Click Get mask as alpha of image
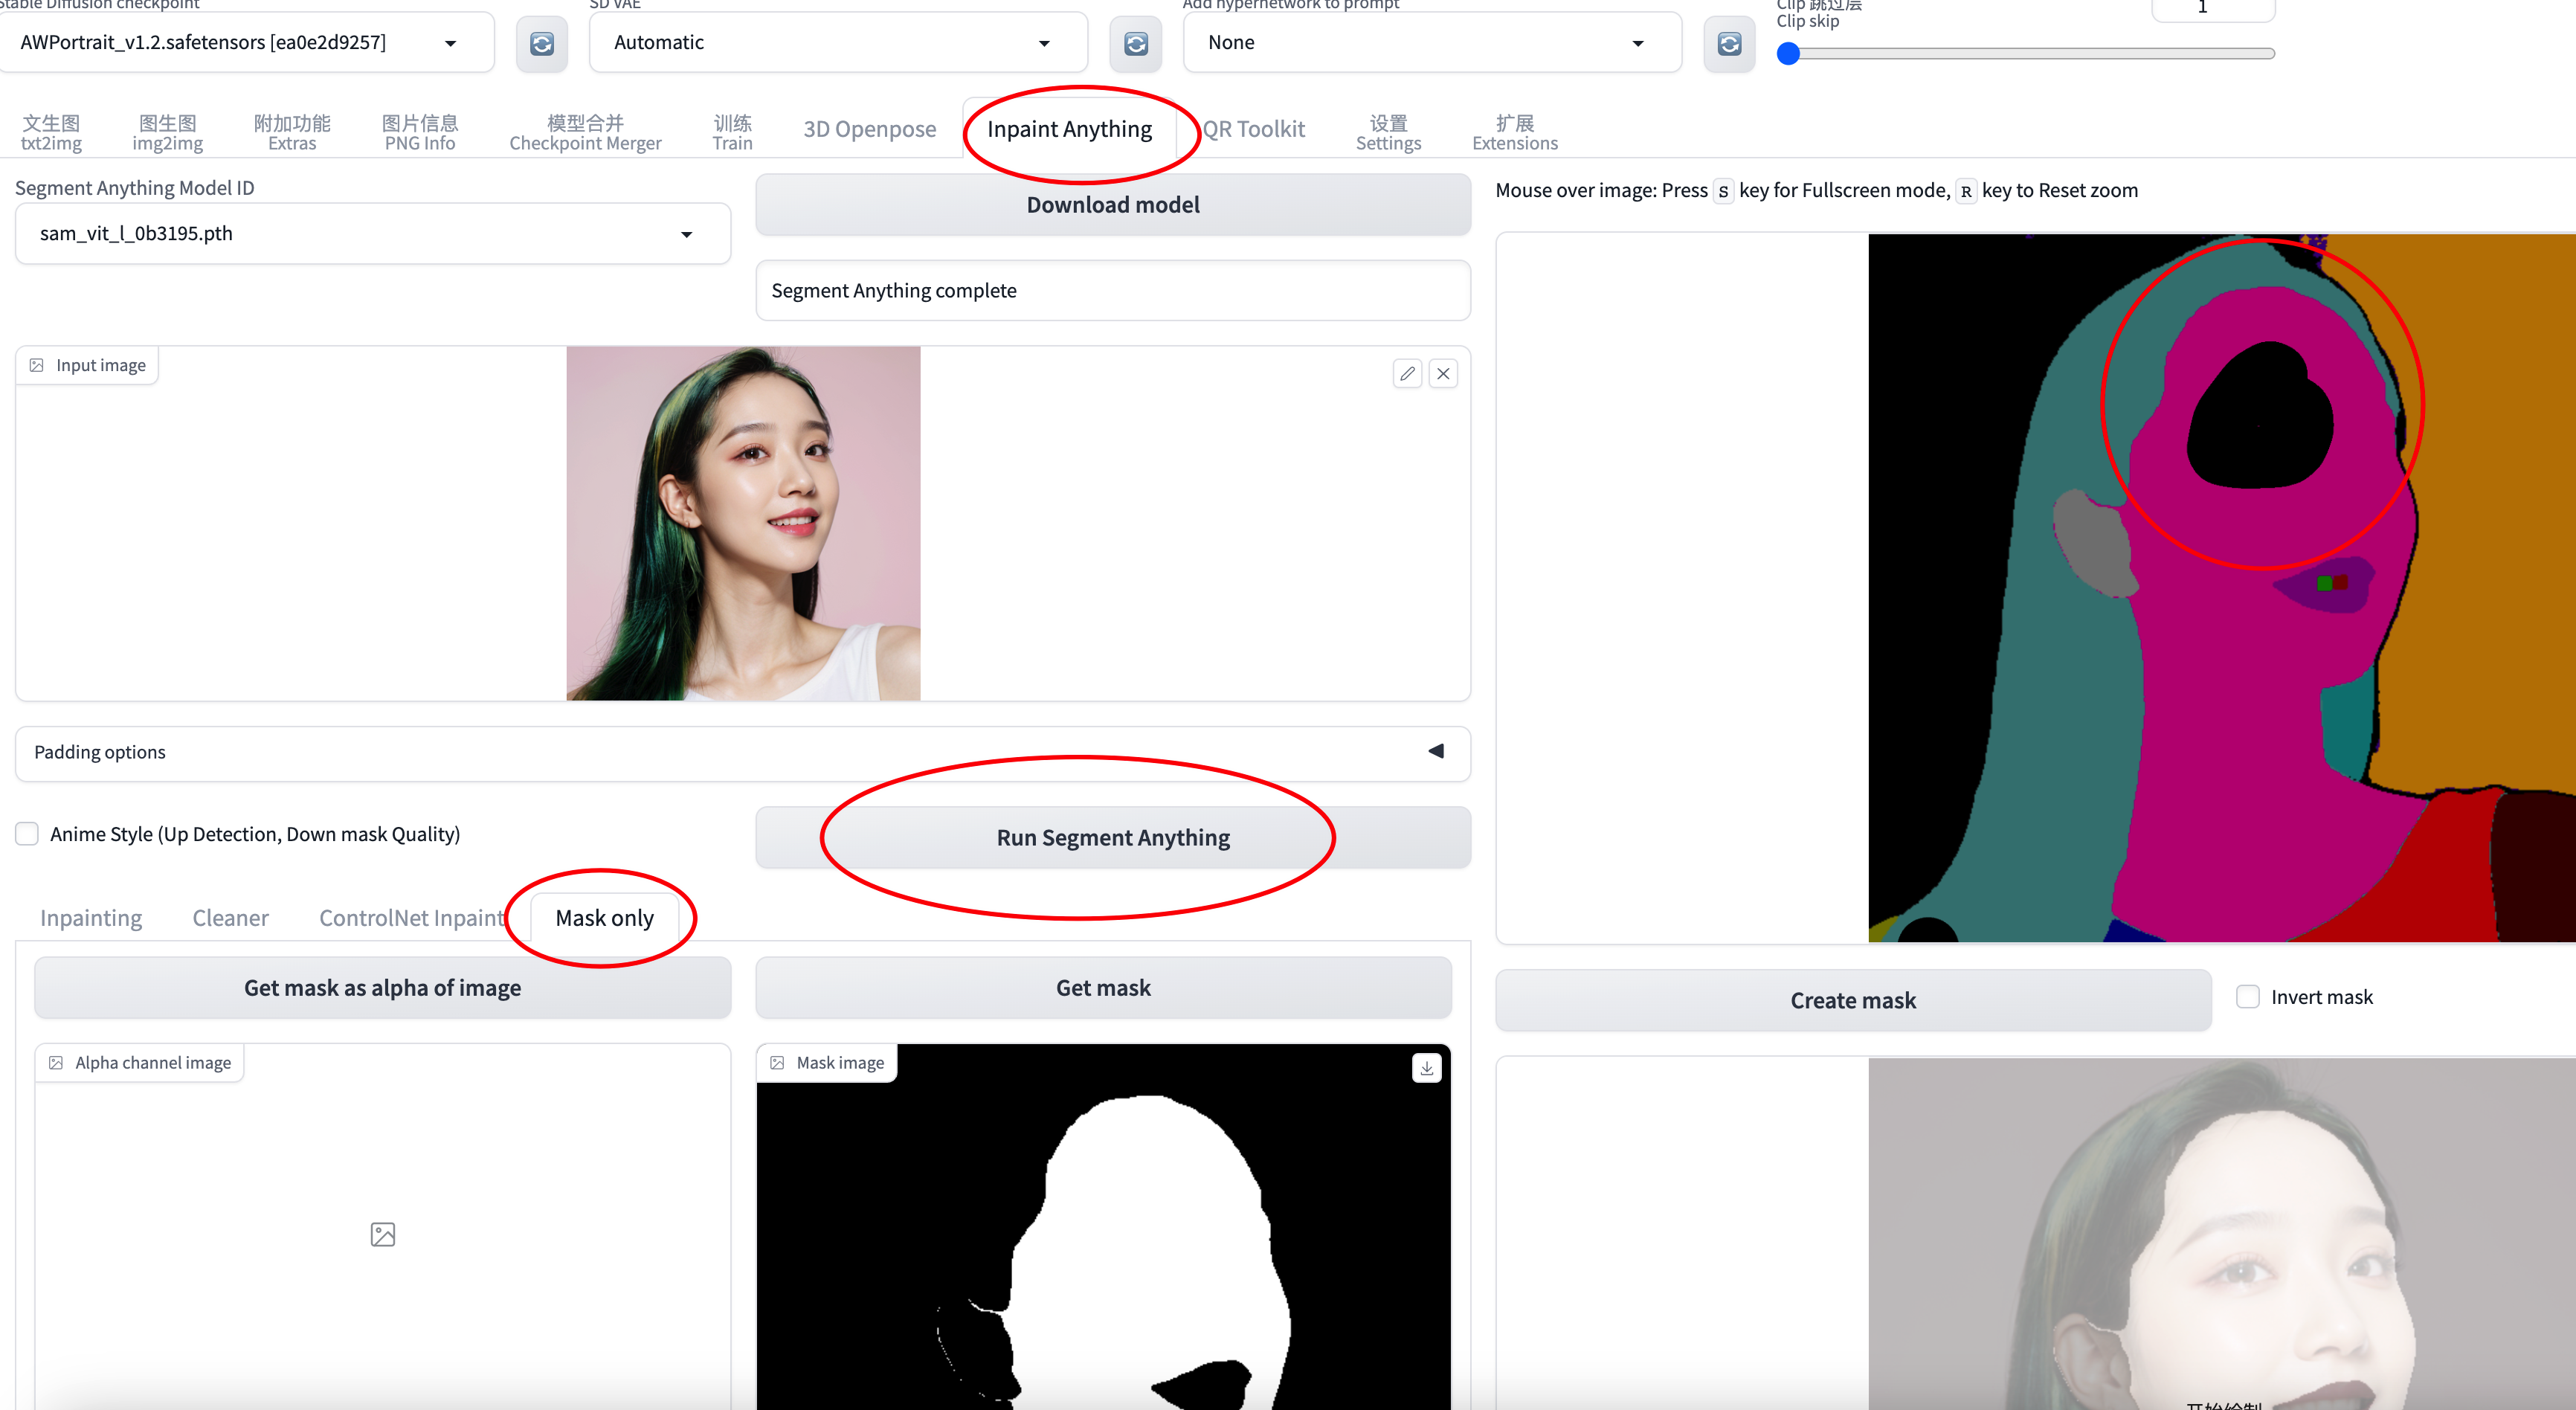The width and height of the screenshot is (2576, 1410). click(382, 987)
